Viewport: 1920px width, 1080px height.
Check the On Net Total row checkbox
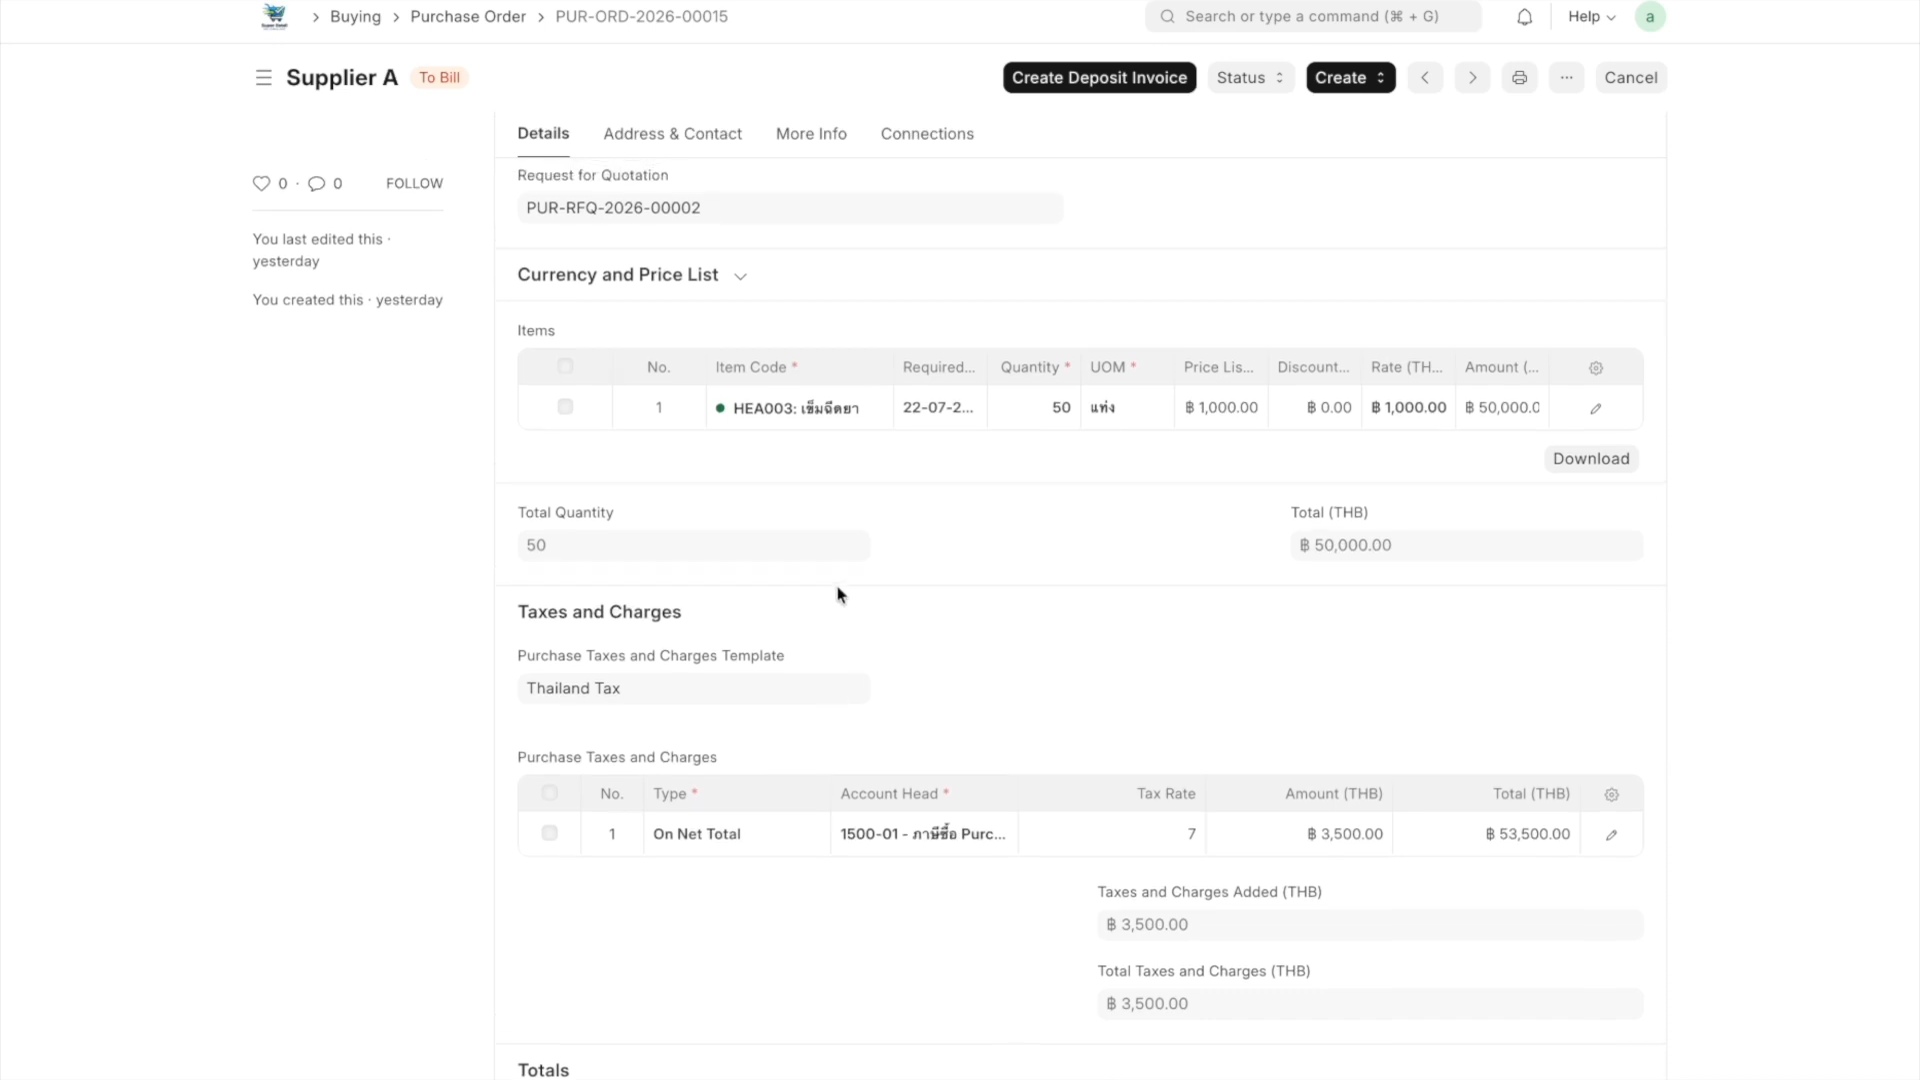pyautogui.click(x=549, y=833)
